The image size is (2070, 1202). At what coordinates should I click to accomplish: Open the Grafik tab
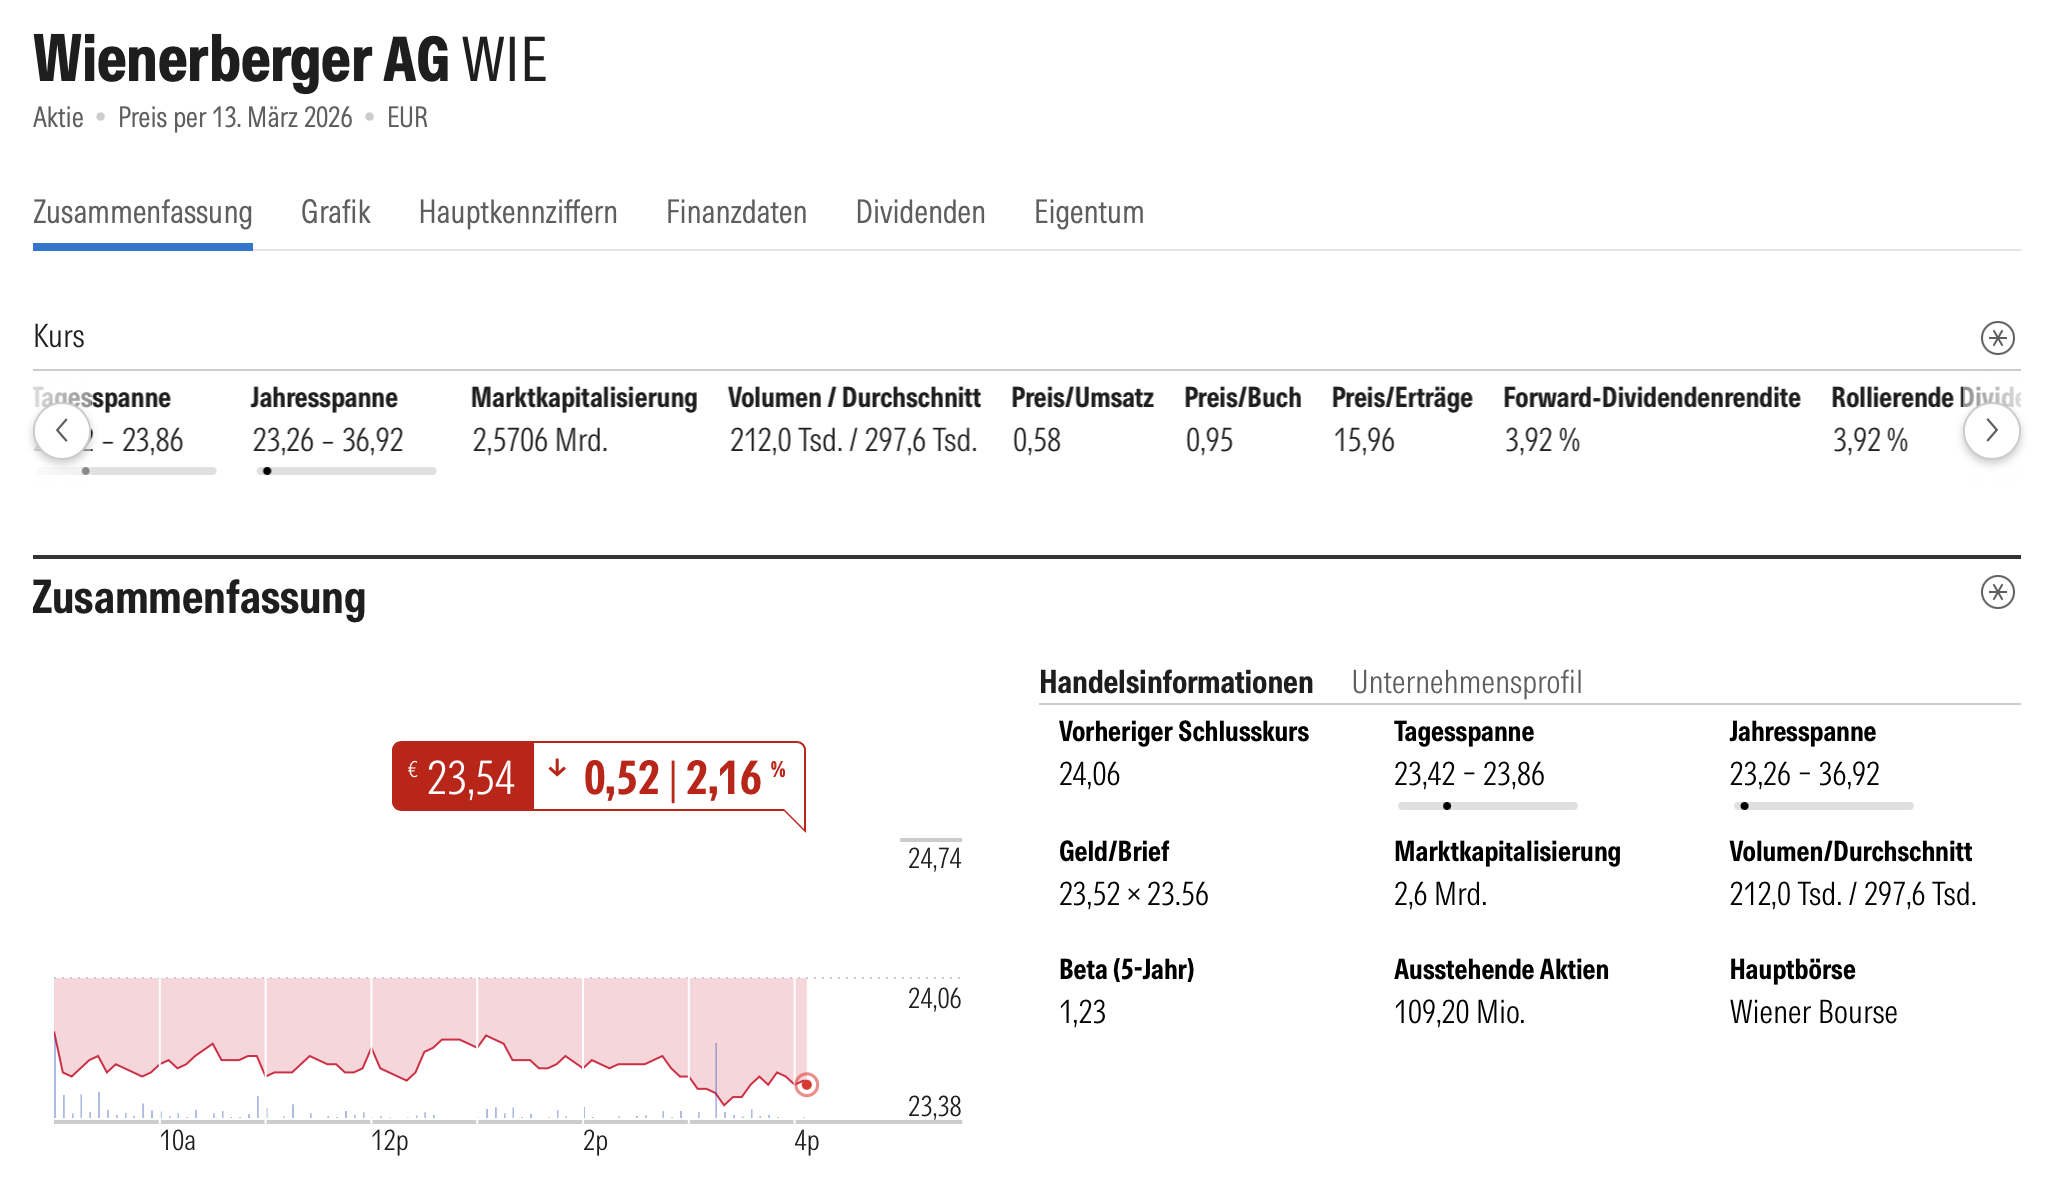[335, 212]
